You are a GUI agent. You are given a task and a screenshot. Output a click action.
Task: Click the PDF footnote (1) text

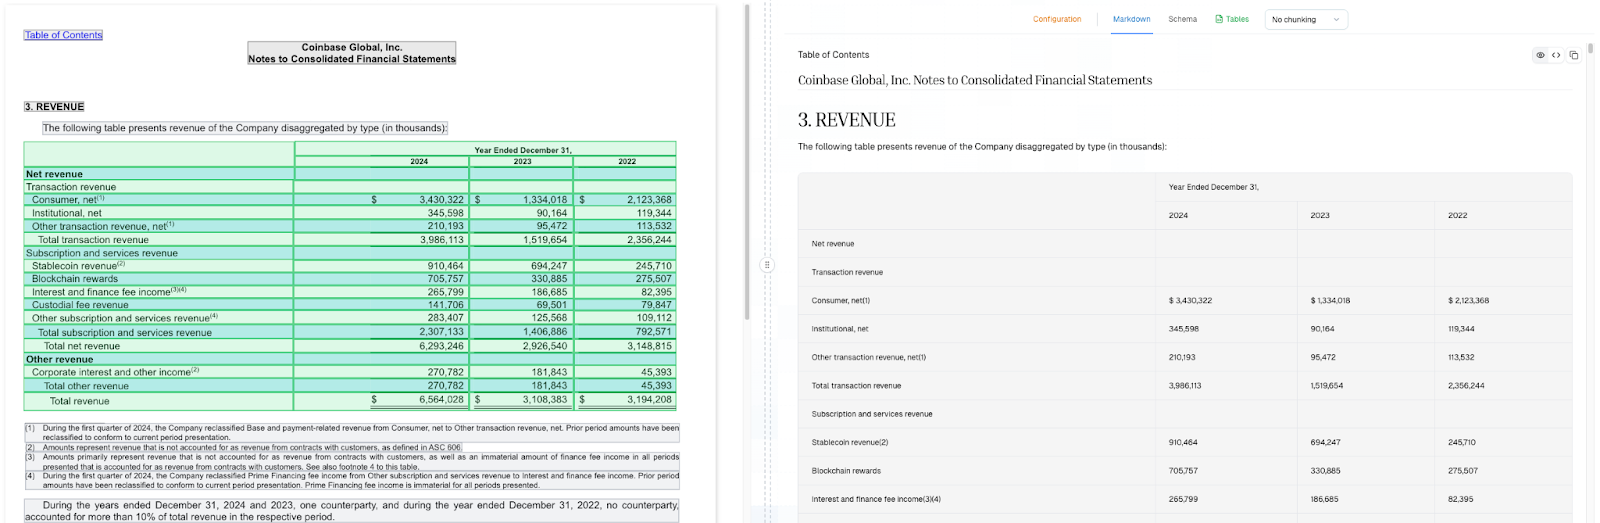click(352, 432)
